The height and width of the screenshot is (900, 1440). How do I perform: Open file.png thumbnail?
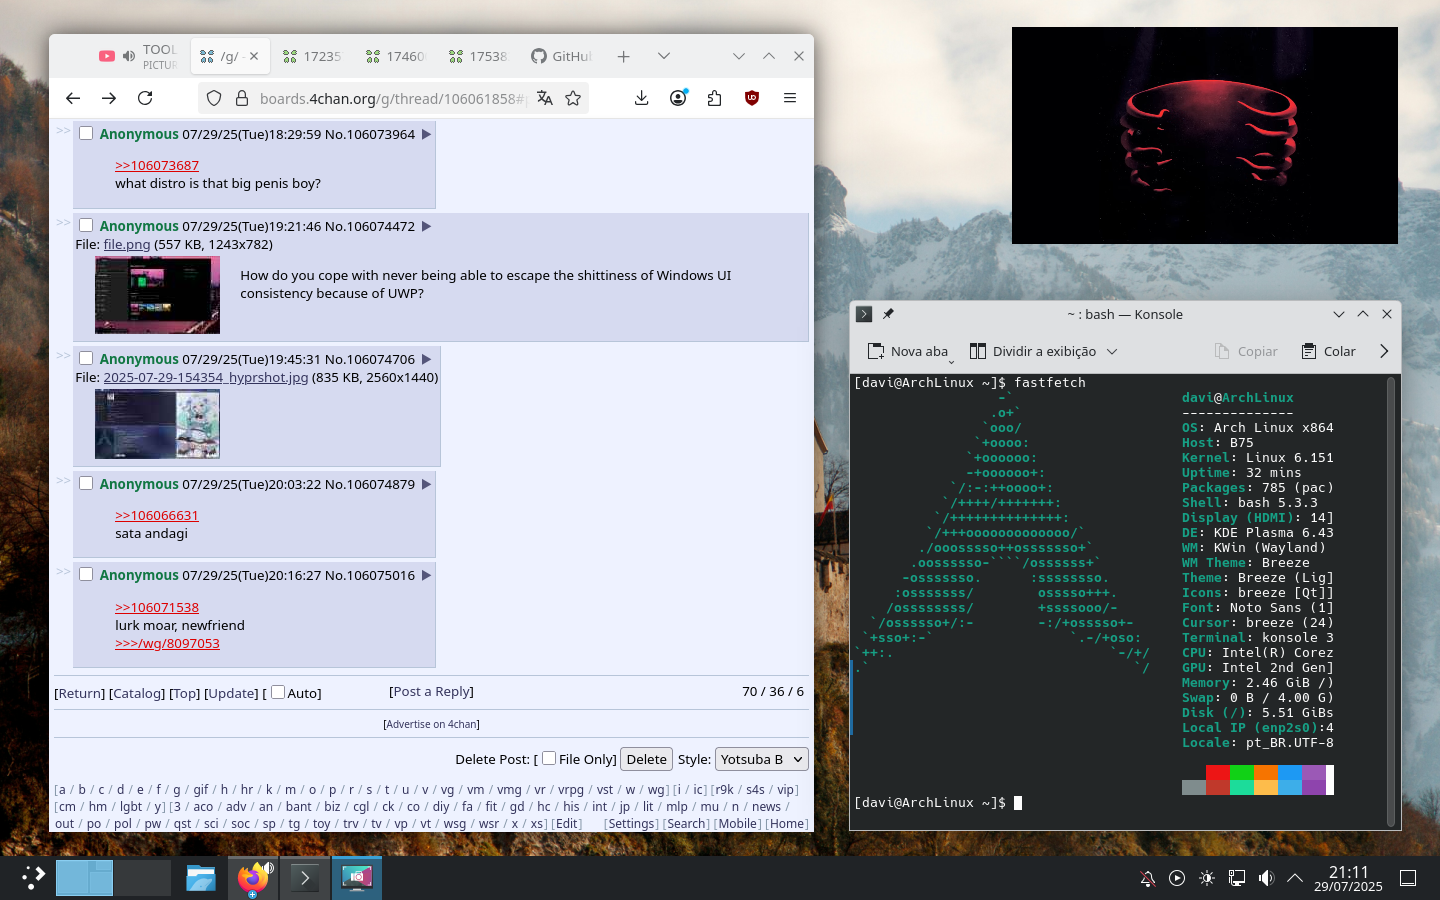click(157, 295)
